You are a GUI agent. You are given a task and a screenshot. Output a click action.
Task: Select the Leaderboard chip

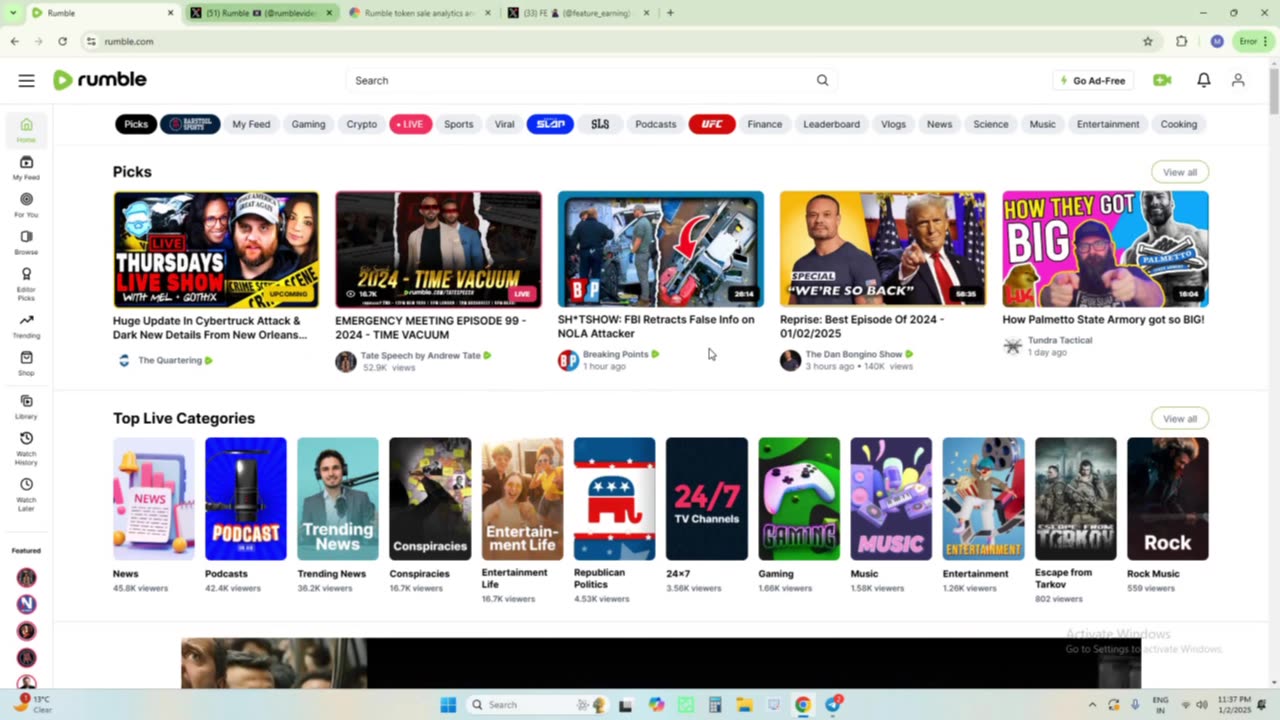pos(831,124)
